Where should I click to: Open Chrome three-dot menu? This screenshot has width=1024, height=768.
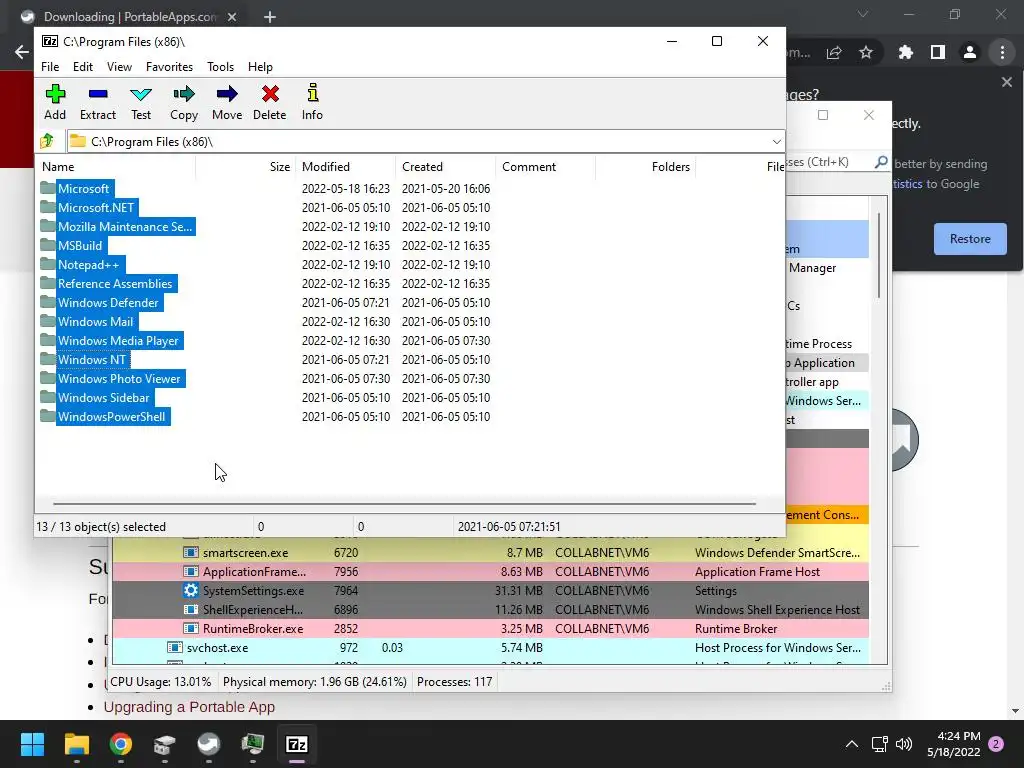1002,52
